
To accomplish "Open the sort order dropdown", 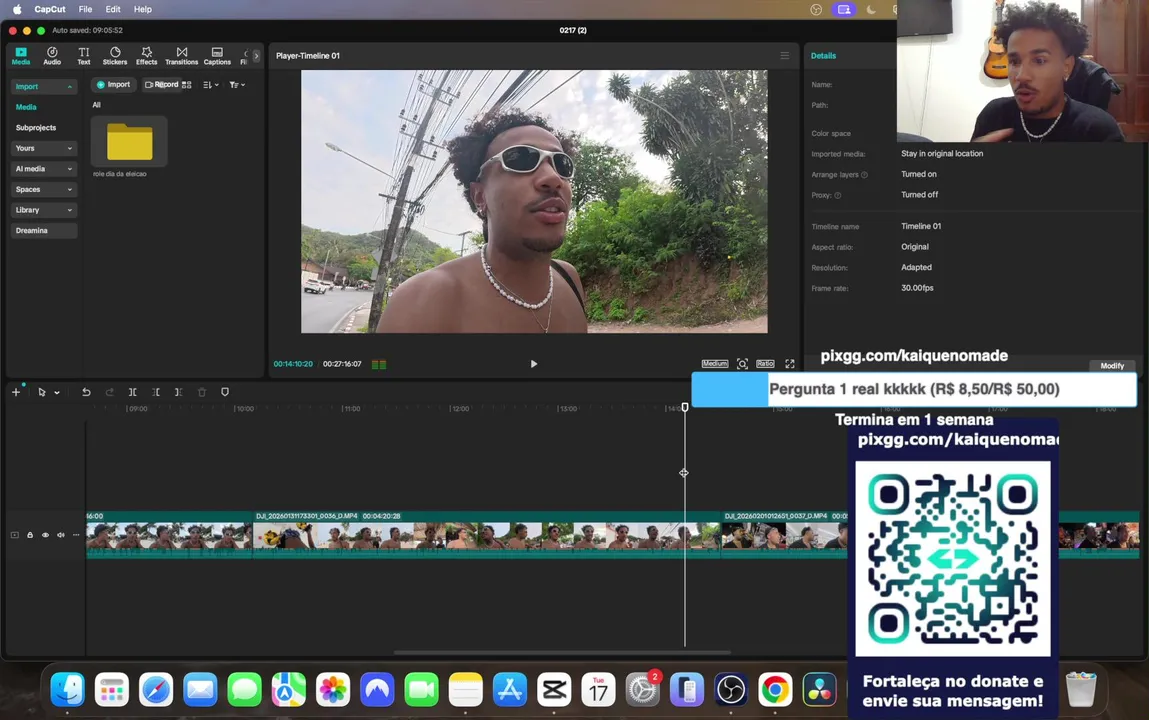I will pyautogui.click(x=211, y=85).
